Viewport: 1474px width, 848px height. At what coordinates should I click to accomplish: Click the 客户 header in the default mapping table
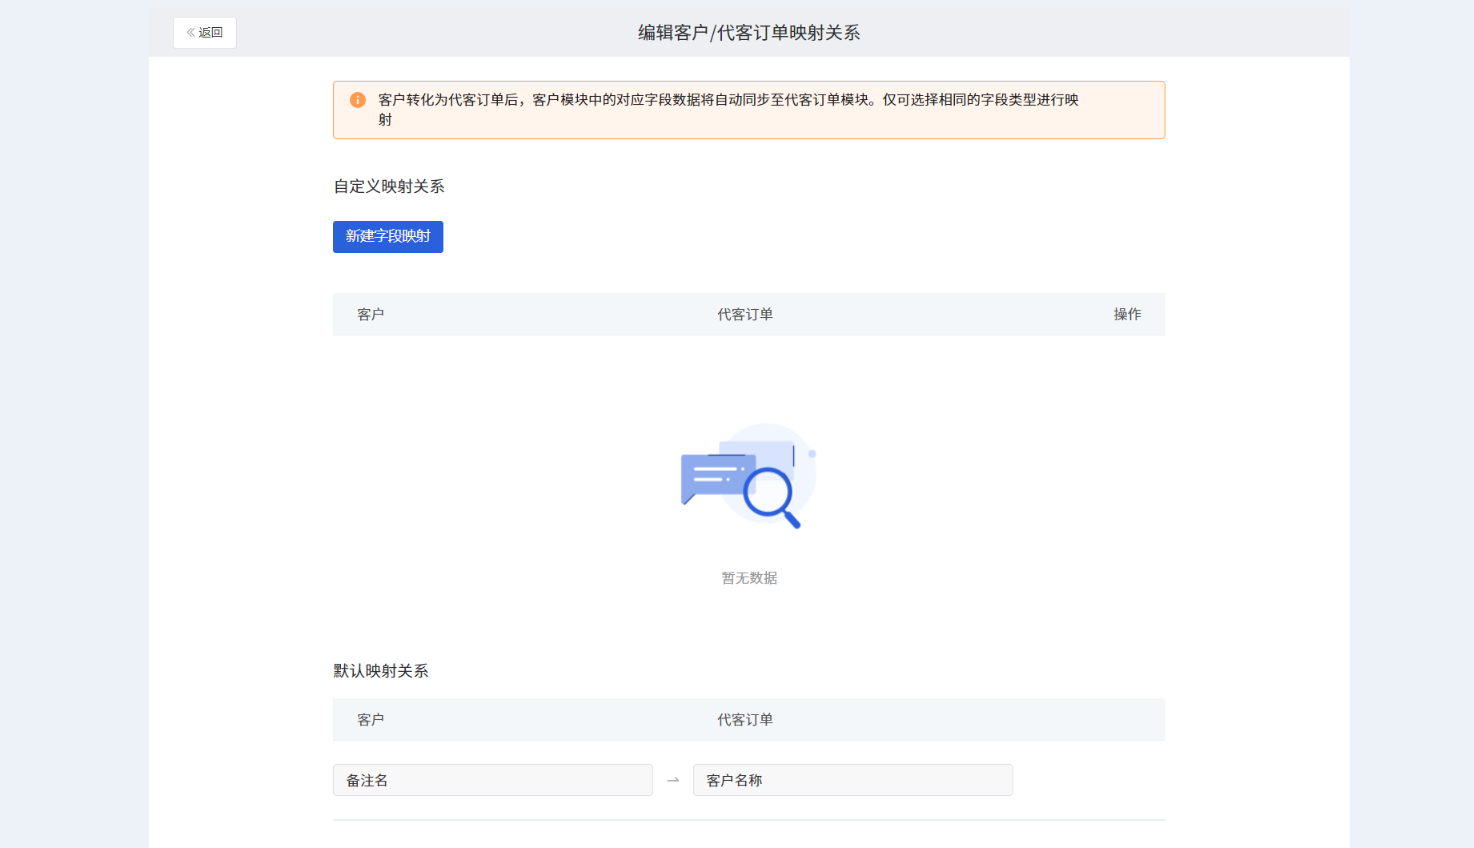[371, 720]
